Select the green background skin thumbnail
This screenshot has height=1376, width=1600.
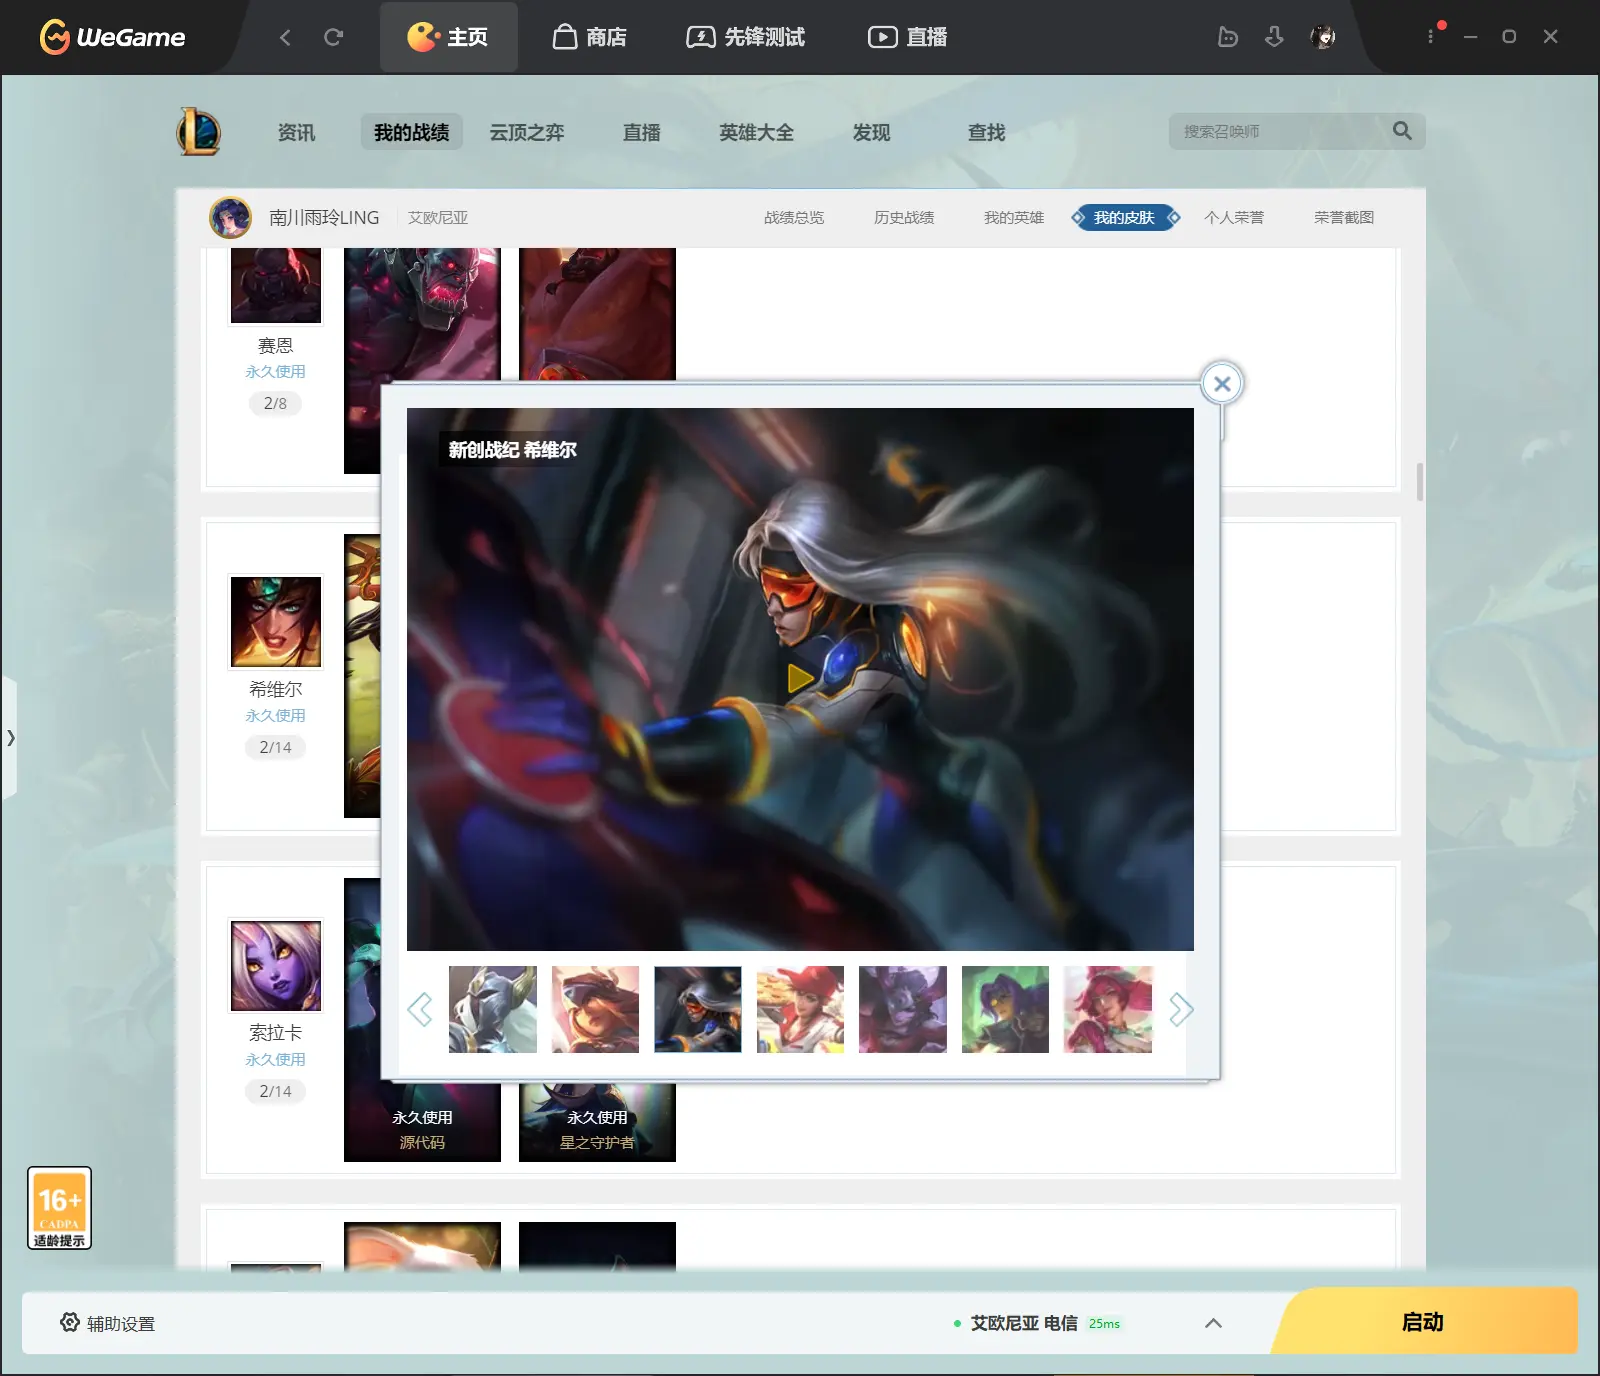(x=1005, y=1009)
